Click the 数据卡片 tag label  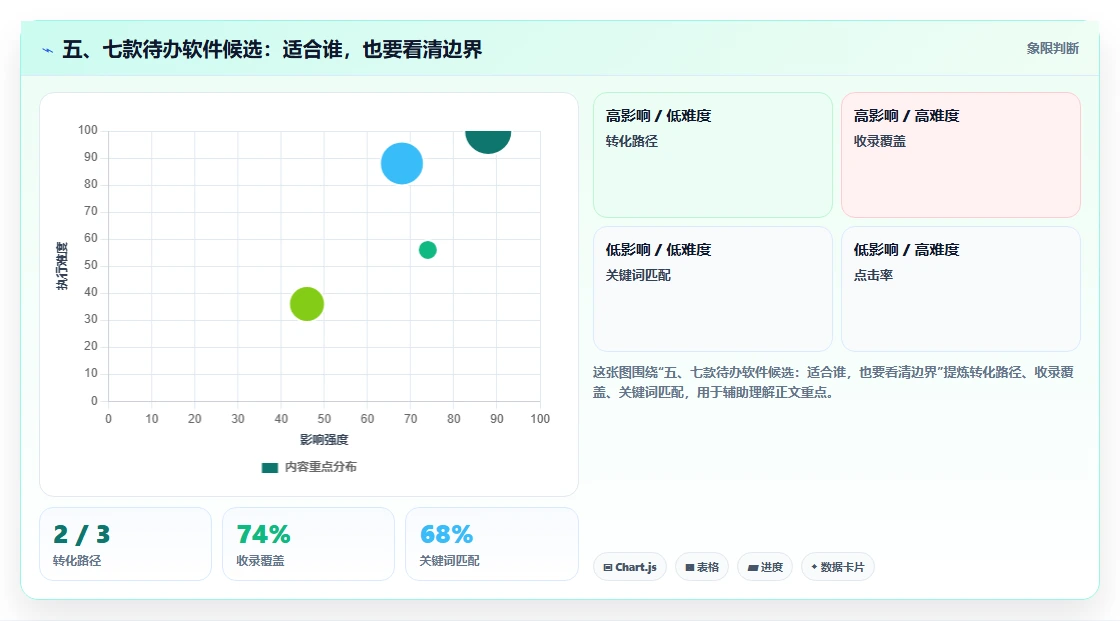842,567
